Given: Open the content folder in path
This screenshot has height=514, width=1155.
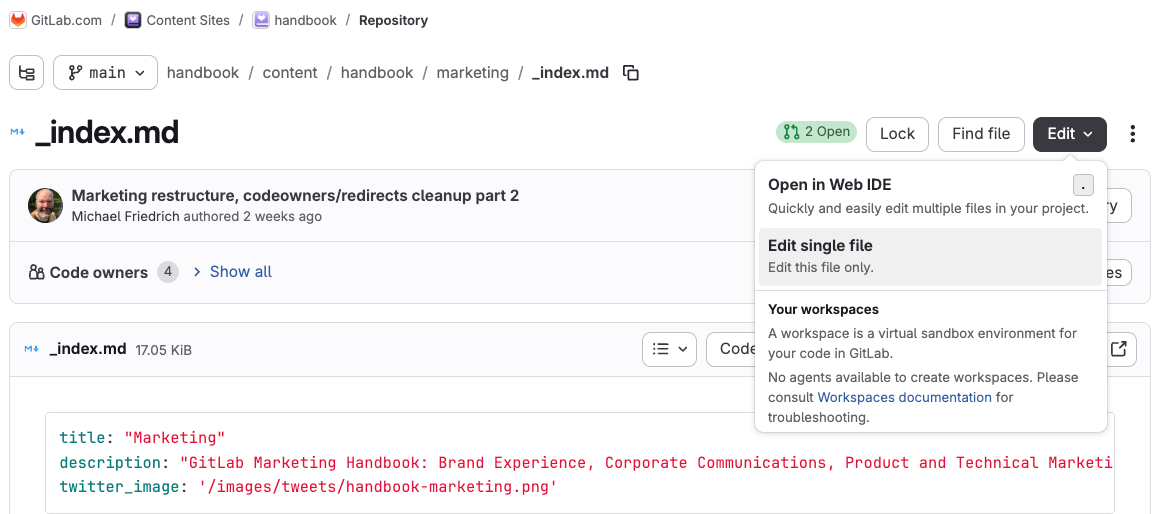Looking at the screenshot, I should [290, 73].
